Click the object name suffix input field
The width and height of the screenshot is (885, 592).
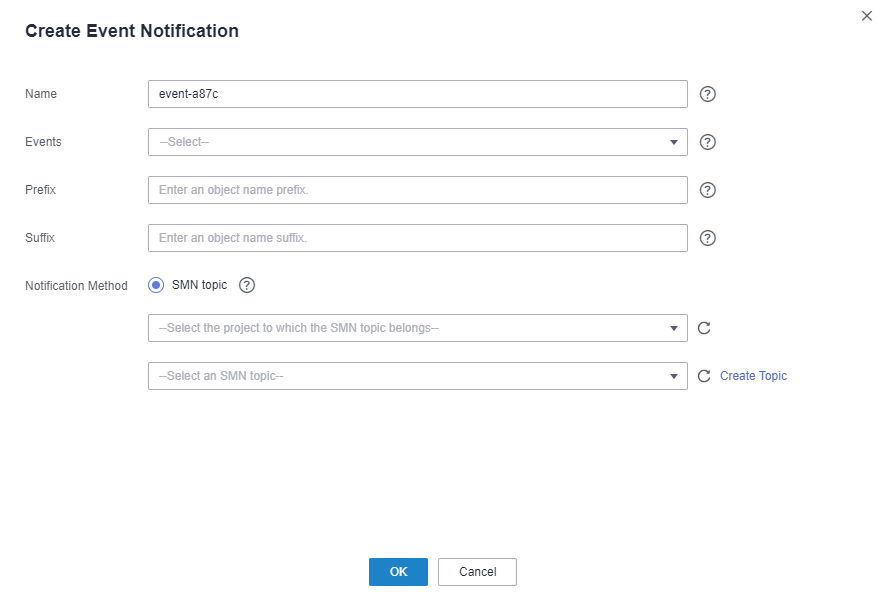click(x=418, y=238)
